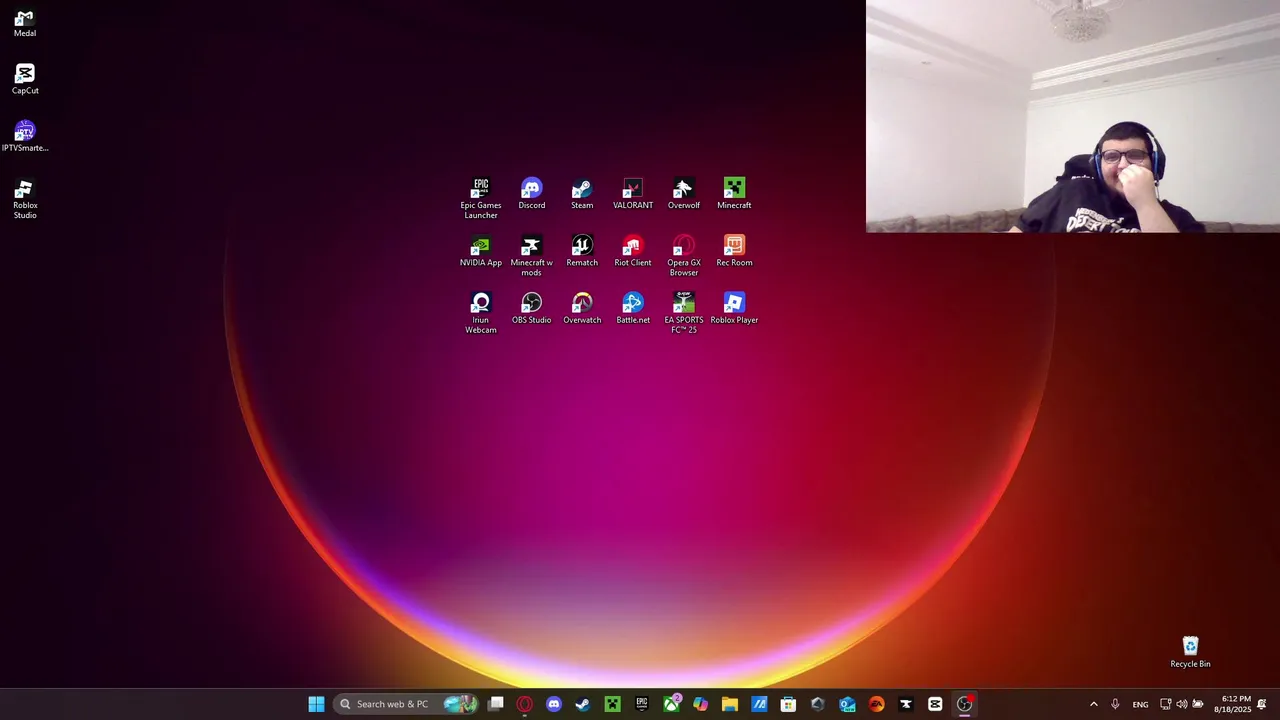Viewport: 1280px width, 720px height.
Task: Open Steam from the taskbar
Action: point(583,704)
